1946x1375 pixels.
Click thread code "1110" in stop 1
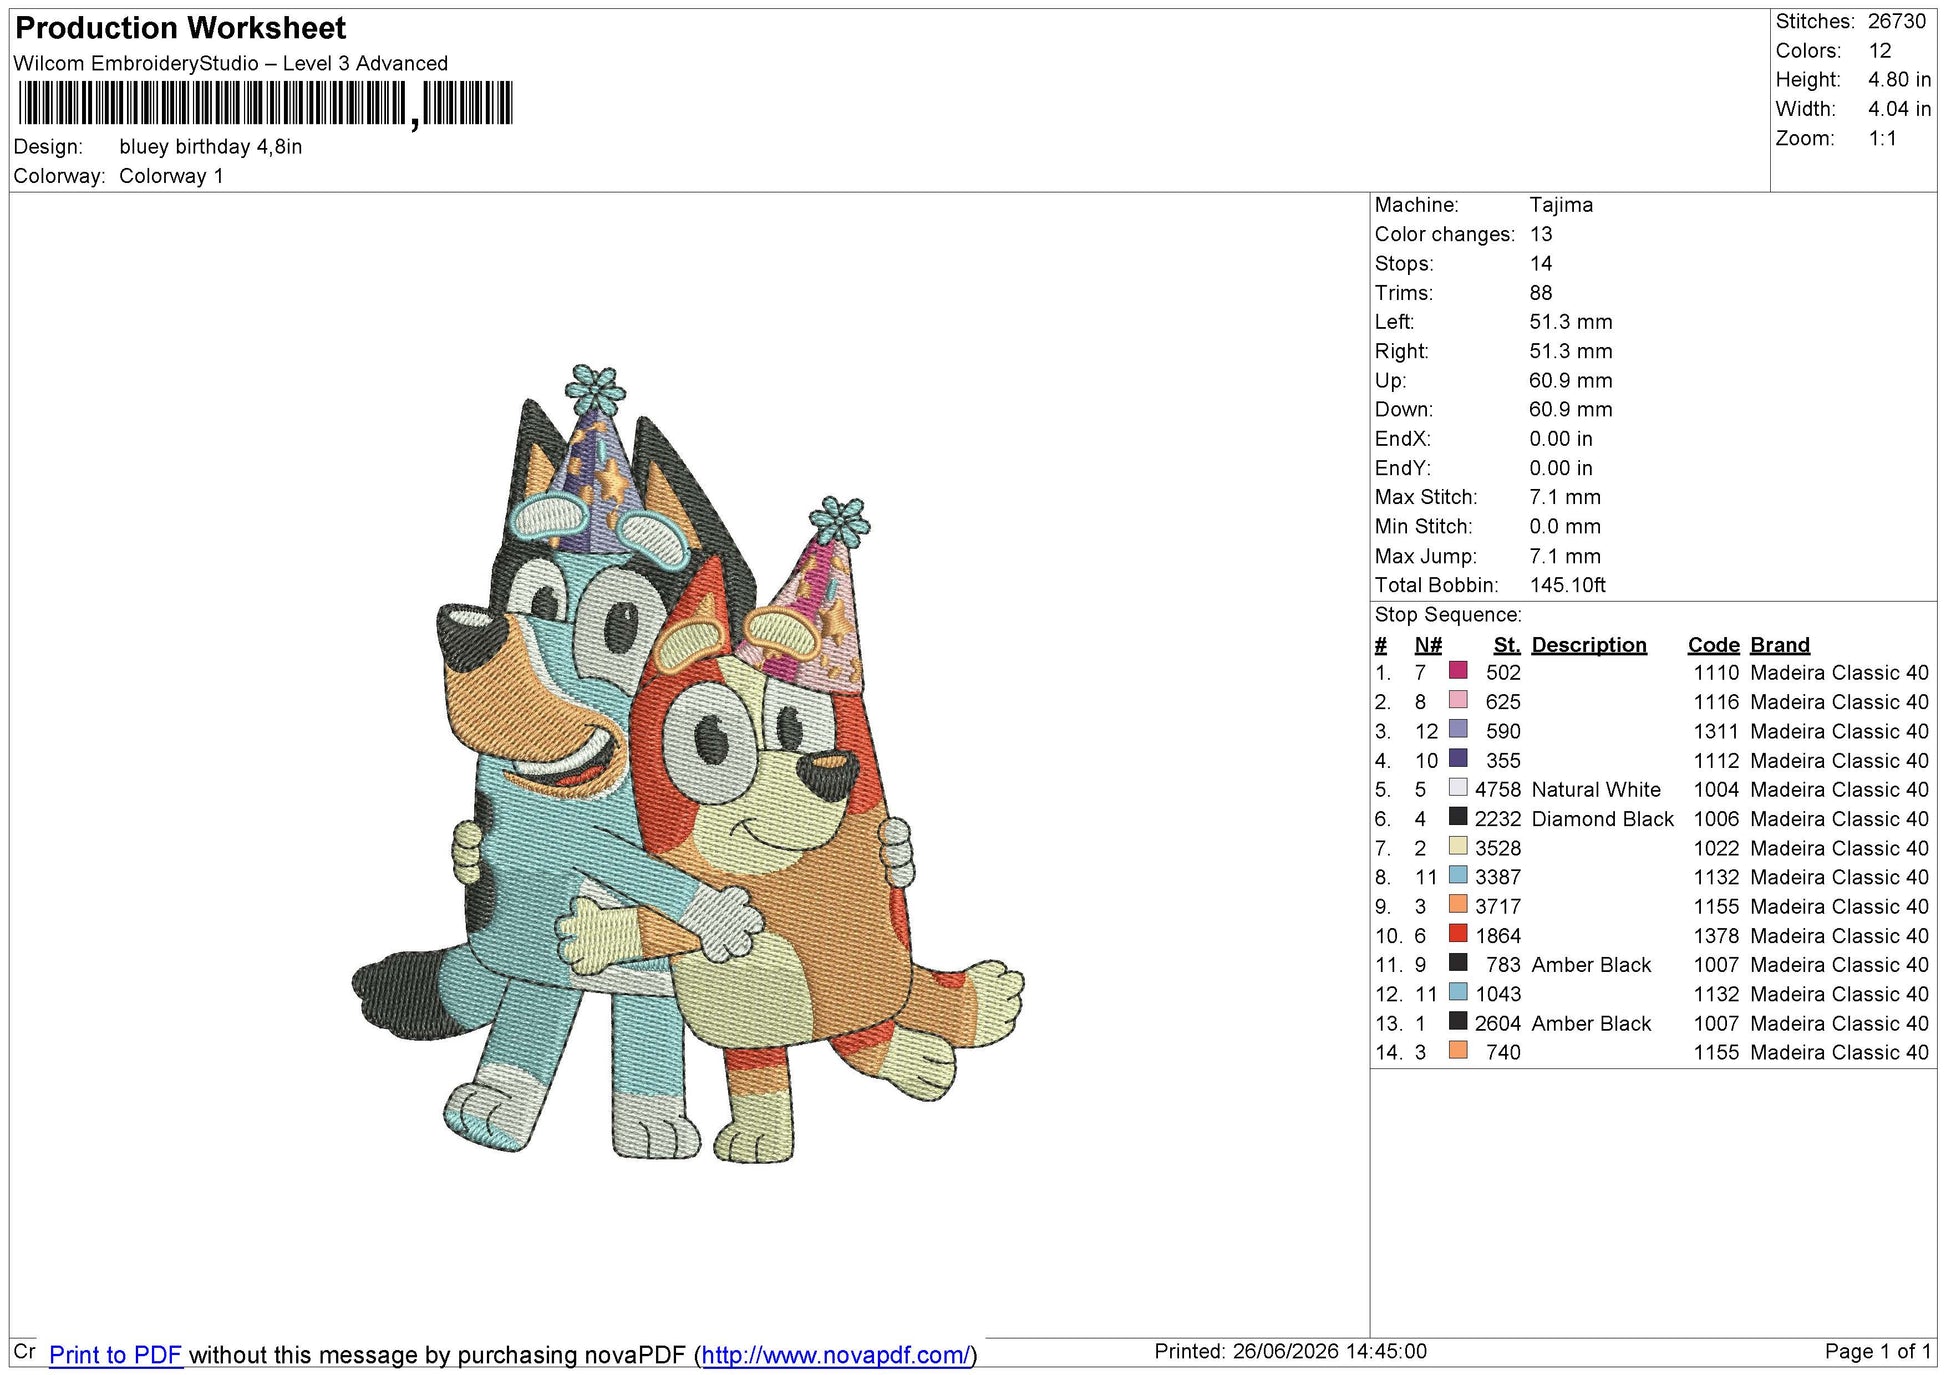point(1716,673)
